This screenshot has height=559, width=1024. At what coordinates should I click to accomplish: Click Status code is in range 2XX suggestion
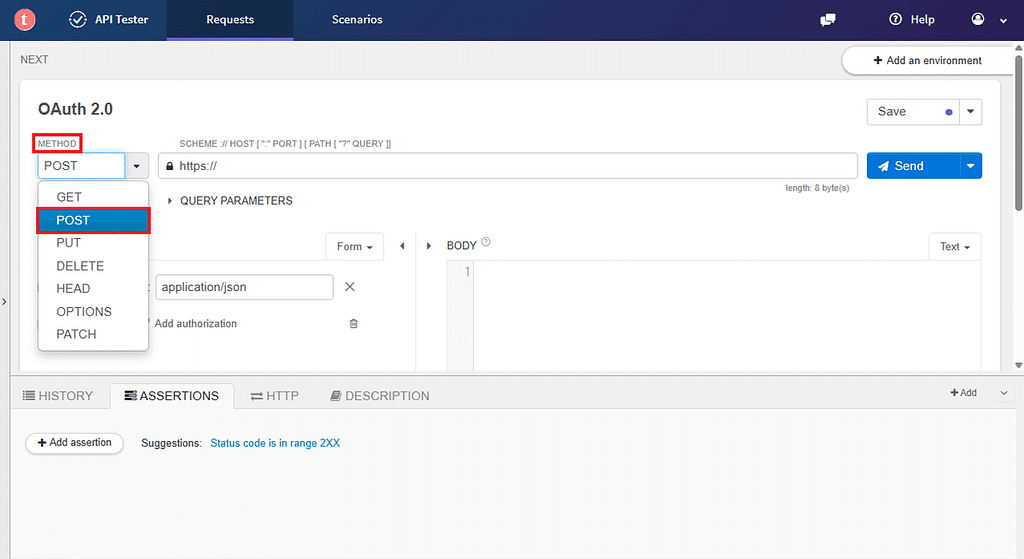point(275,443)
